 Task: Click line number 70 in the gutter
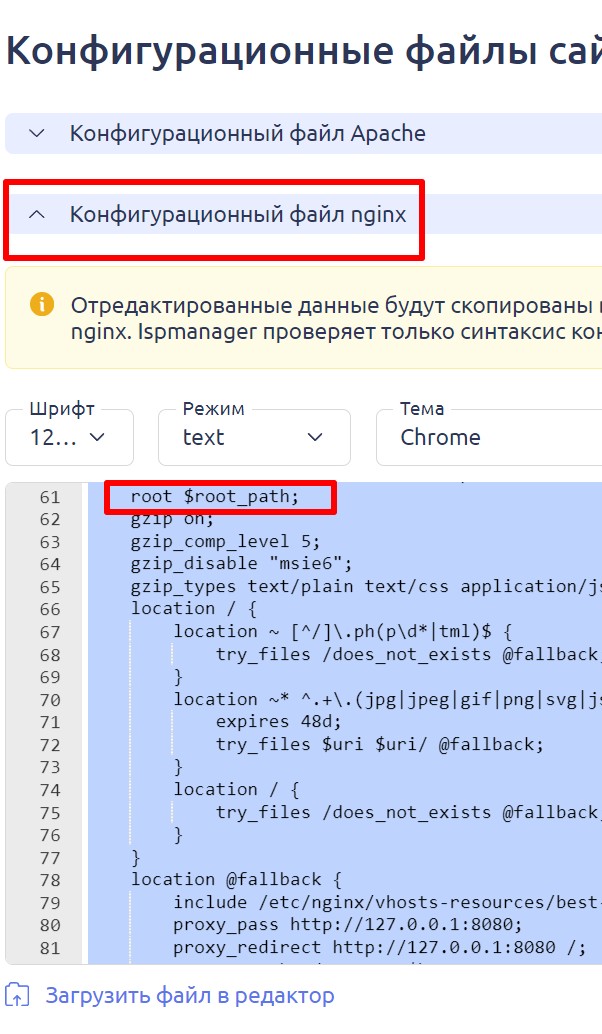pyautogui.click(x=50, y=699)
